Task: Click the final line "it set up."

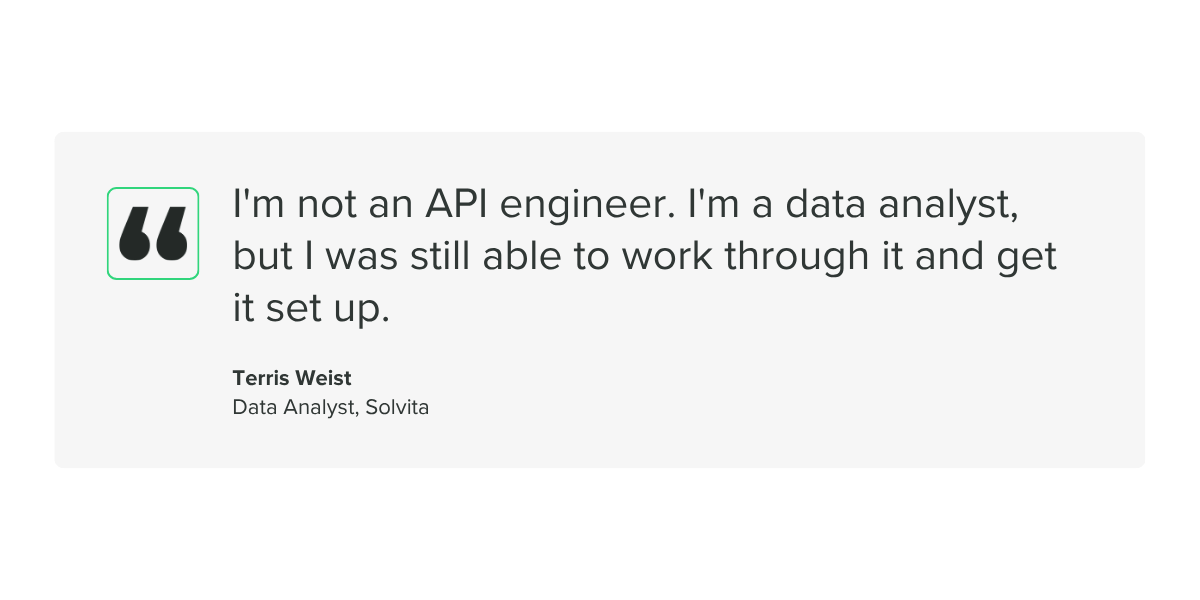Action: [311, 309]
